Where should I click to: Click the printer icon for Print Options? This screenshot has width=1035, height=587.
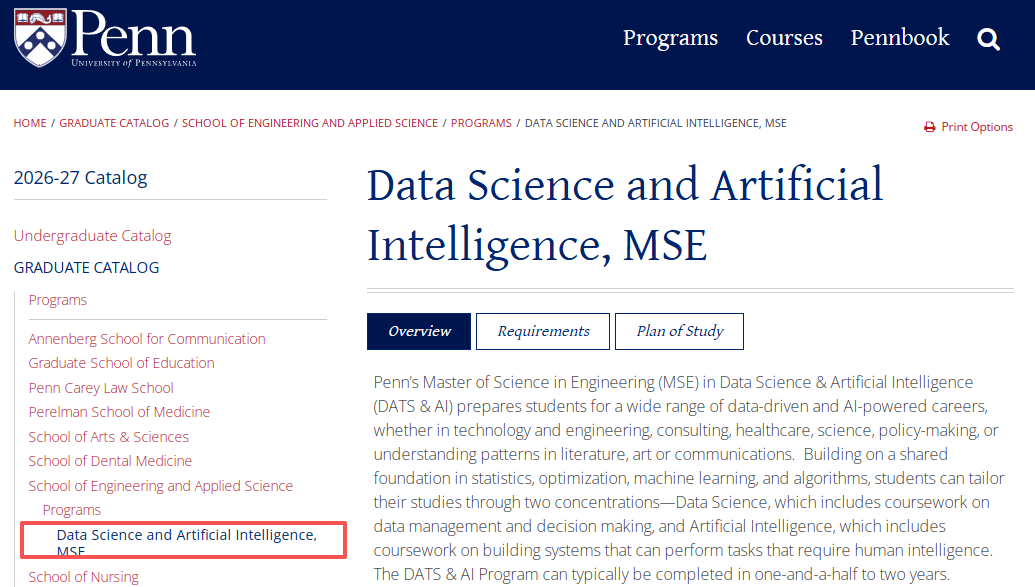(929, 127)
